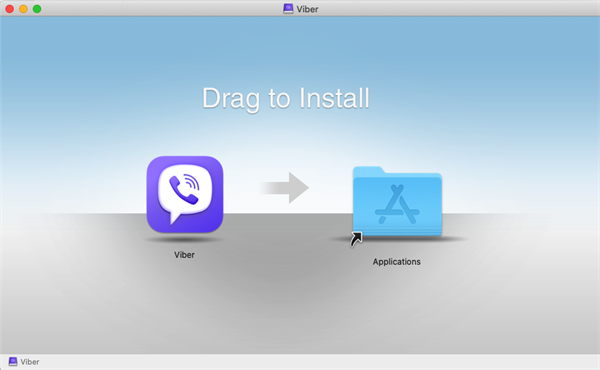Screen dimensions: 600x370
Task: Select the Viber label beneath the app icon
Action: [184, 255]
